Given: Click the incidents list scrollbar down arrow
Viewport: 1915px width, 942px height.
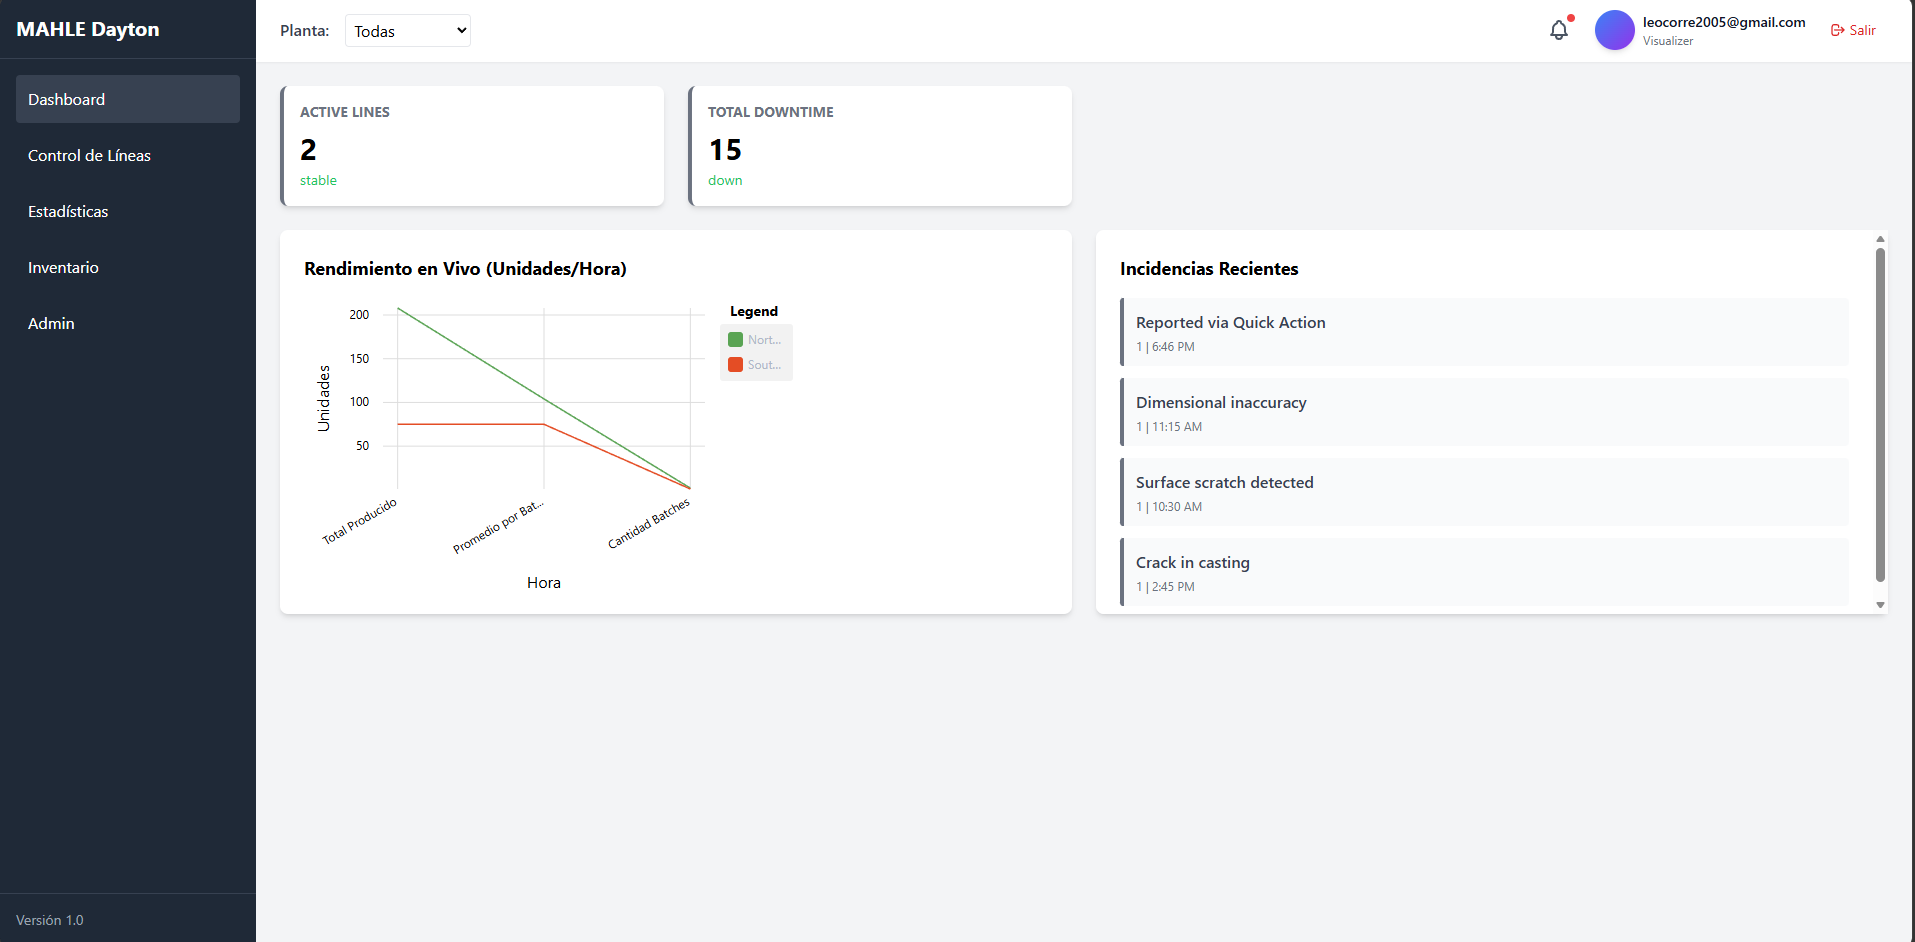Looking at the screenshot, I should click(x=1880, y=605).
